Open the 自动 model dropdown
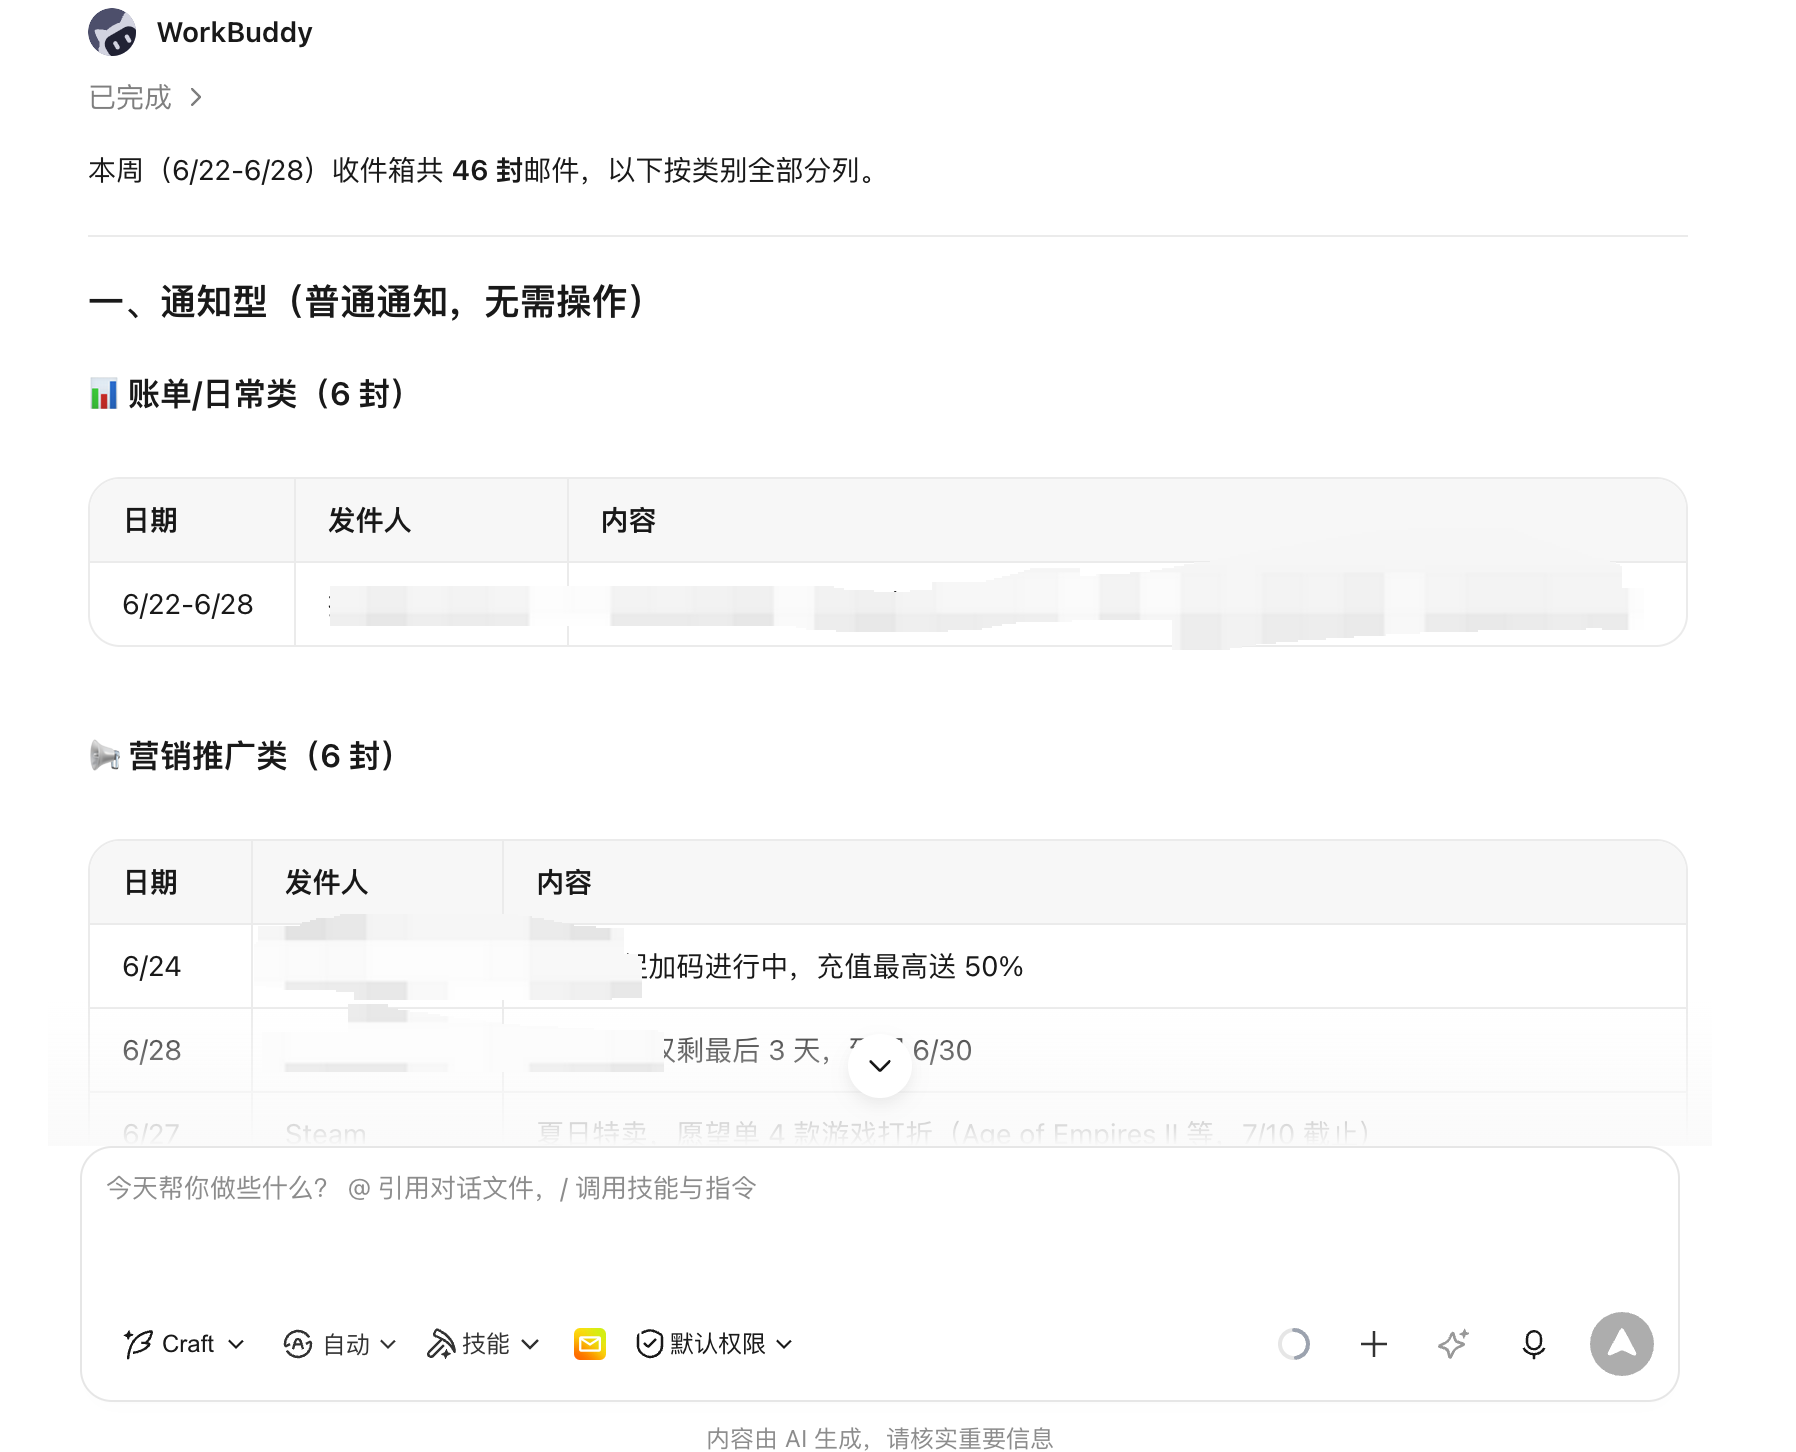 click(340, 1344)
